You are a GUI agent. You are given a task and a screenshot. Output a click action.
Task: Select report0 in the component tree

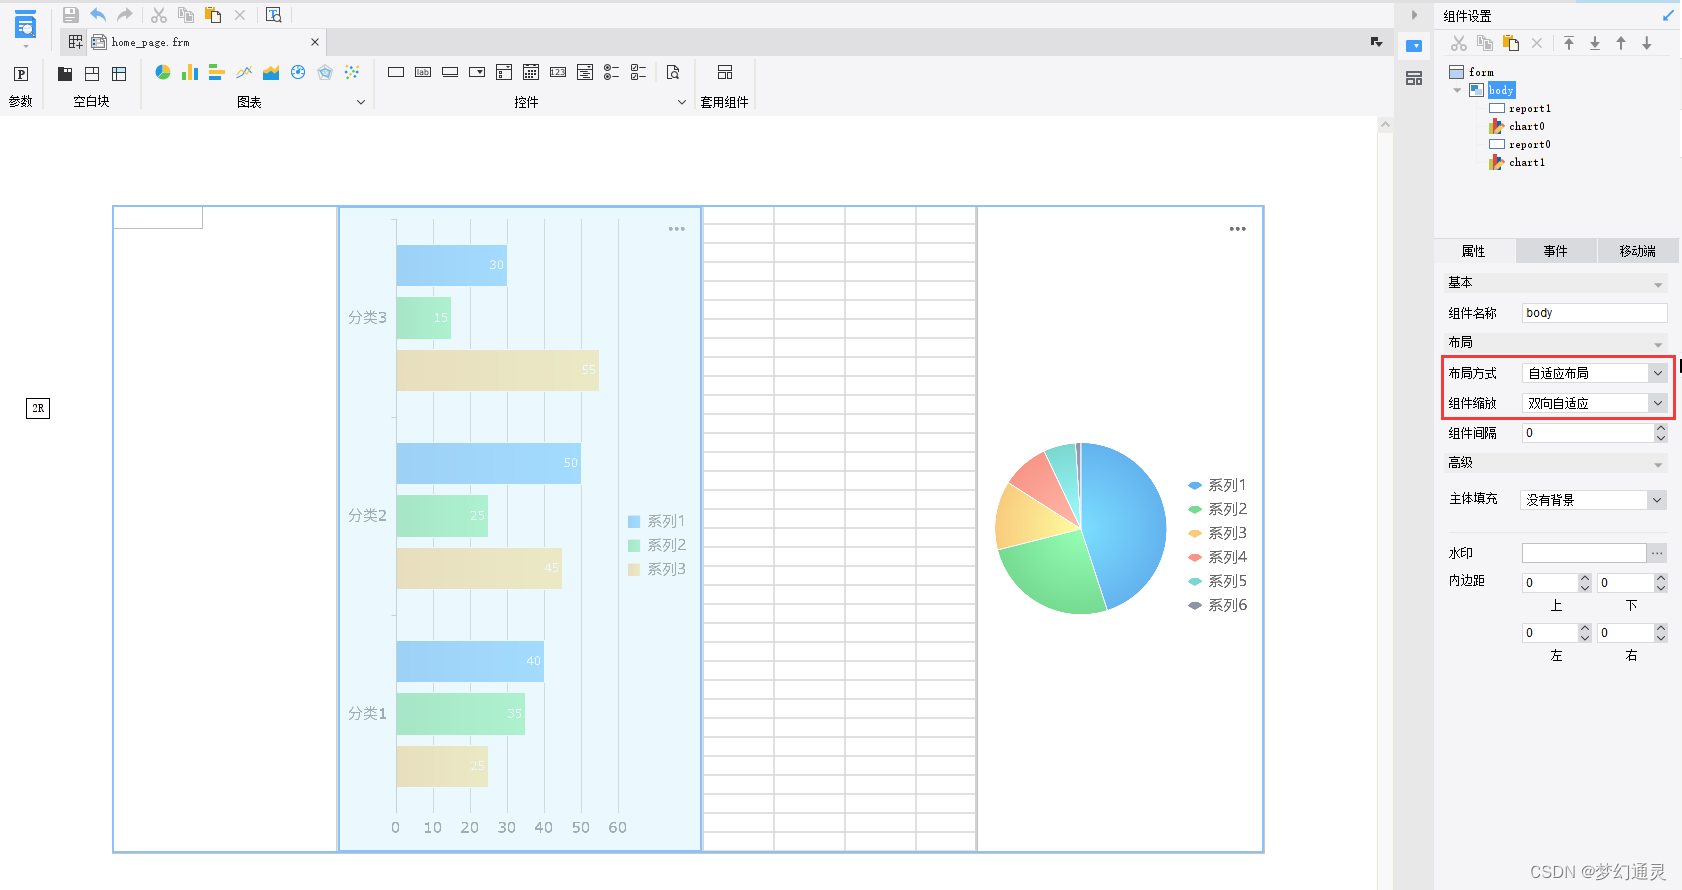pos(1529,144)
